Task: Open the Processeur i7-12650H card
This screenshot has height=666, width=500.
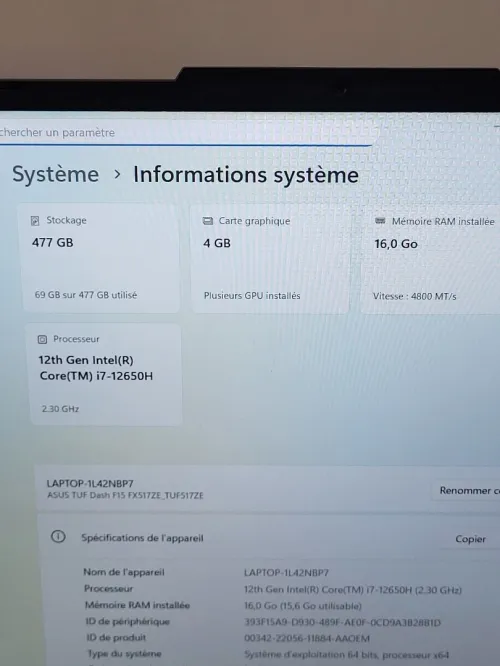Action: [x=106, y=374]
